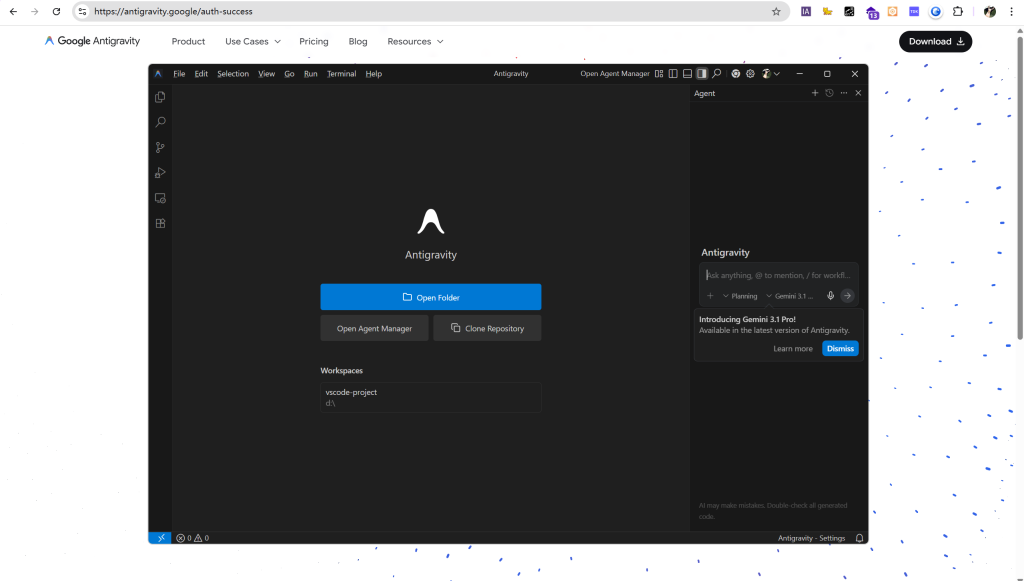Open the Source Control view
The width and height of the screenshot is (1024, 581).
pyautogui.click(x=160, y=147)
